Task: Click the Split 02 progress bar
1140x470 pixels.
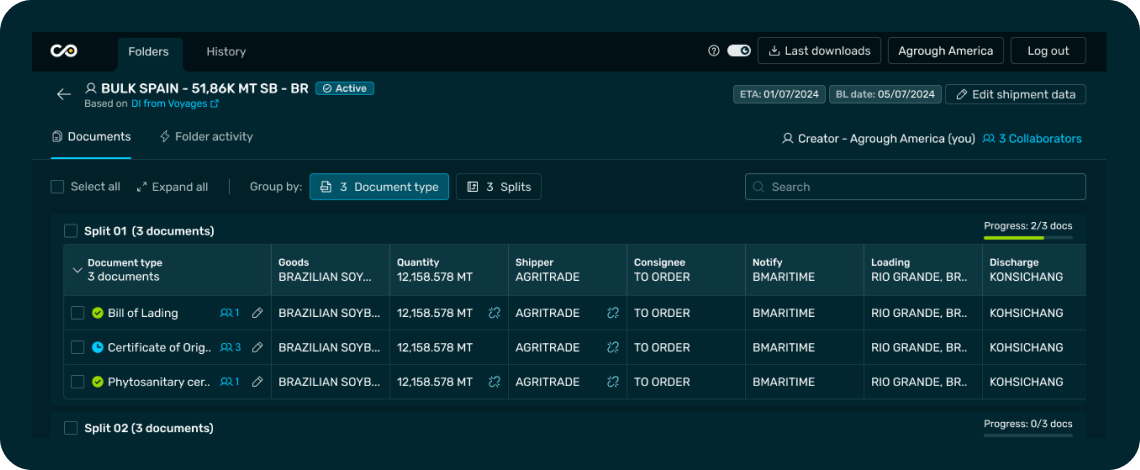Action: click(1028, 435)
